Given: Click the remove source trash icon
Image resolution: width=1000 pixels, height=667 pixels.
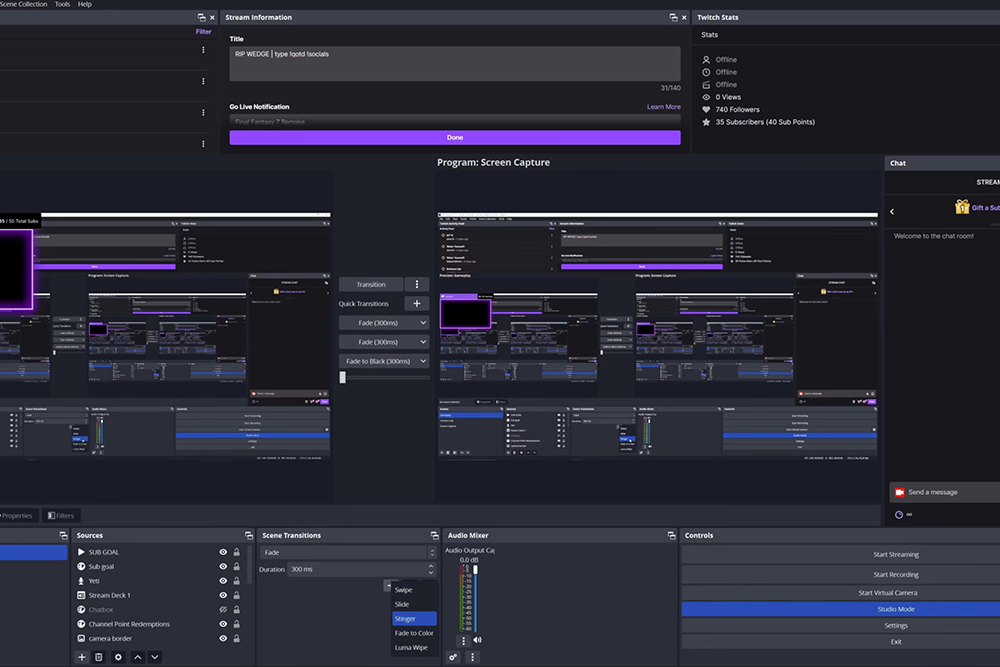Looking at the screenshot, I should click(99, 657).
